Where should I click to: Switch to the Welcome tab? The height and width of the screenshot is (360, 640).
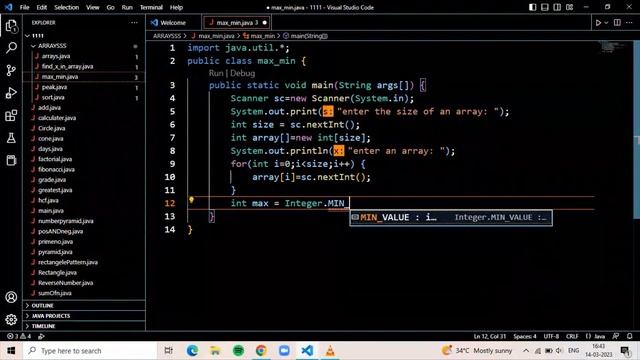click(173, 23)
